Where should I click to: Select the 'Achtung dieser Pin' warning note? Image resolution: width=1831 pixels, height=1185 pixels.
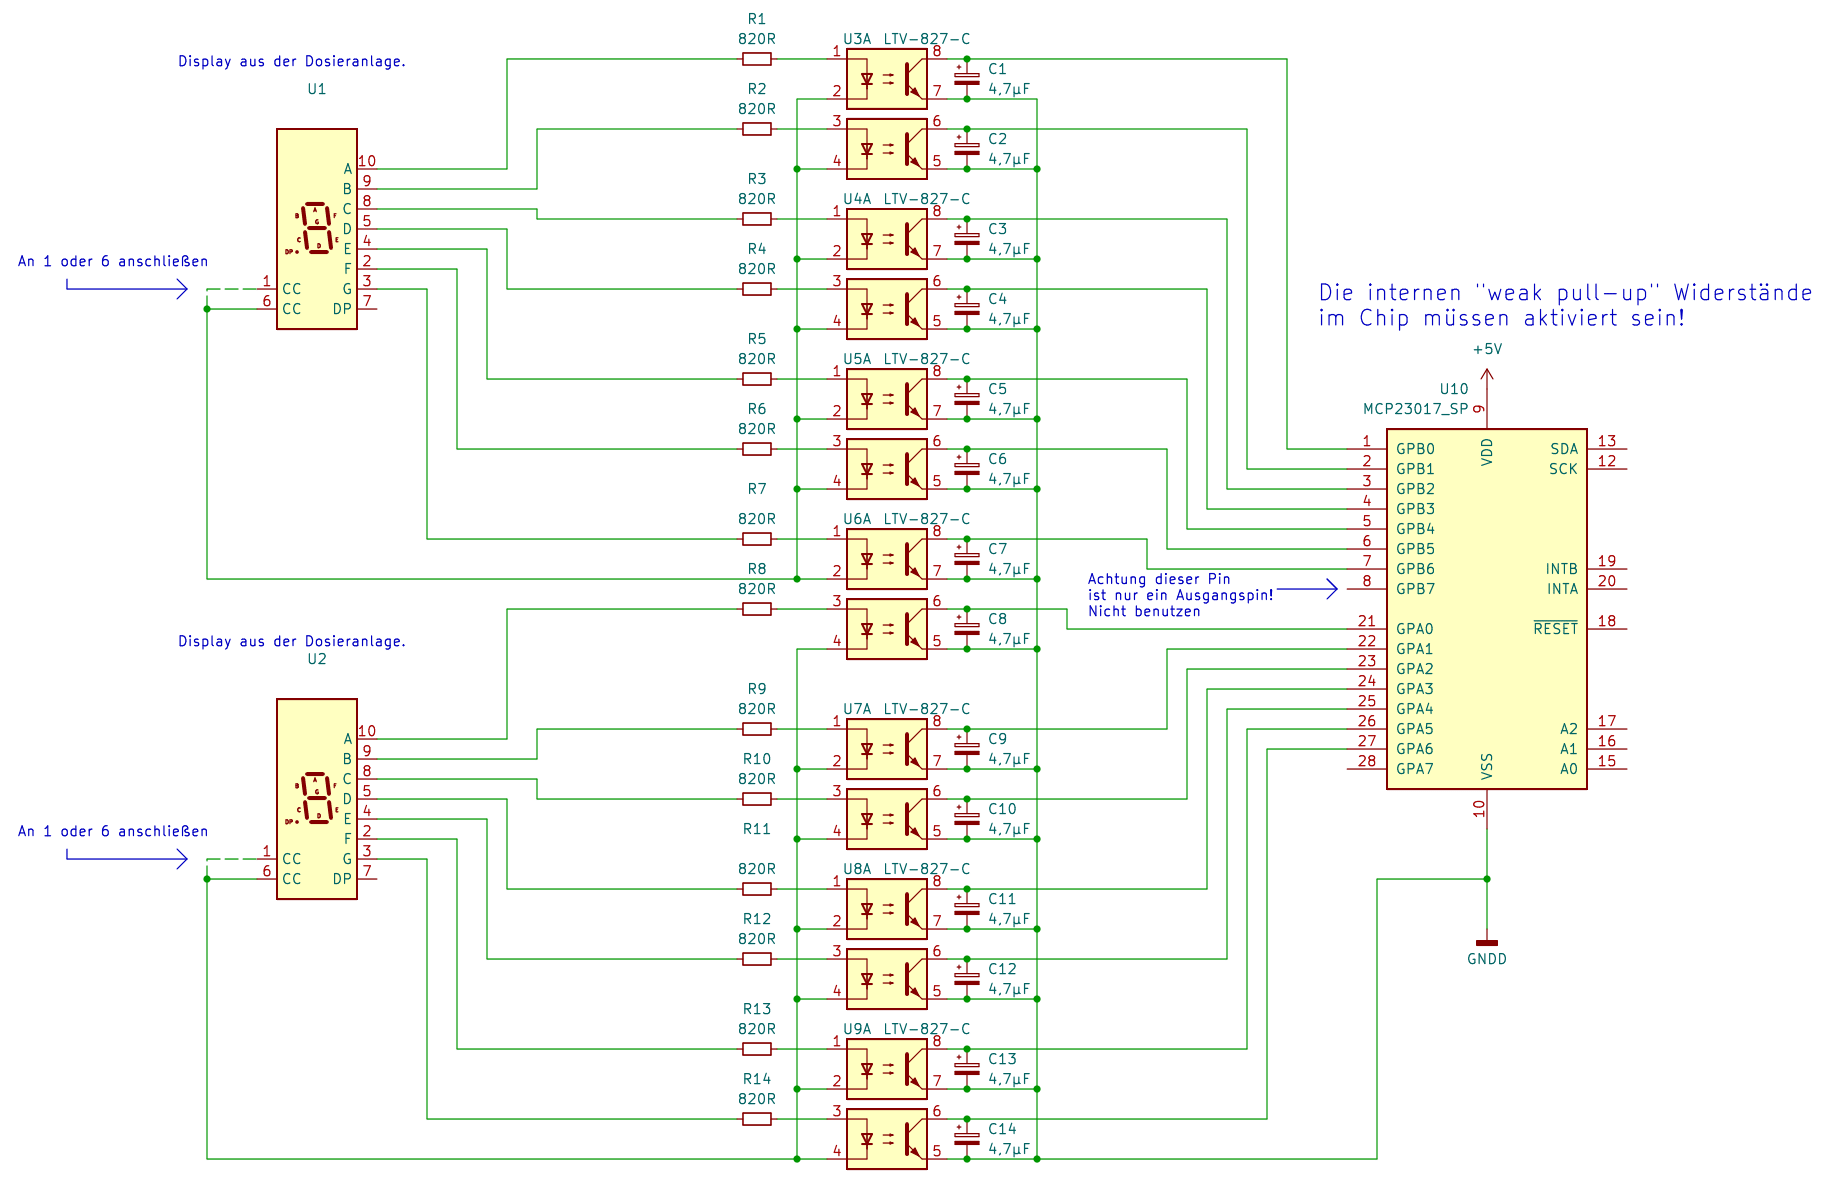pyautogui.click(x=1181, y=595)
